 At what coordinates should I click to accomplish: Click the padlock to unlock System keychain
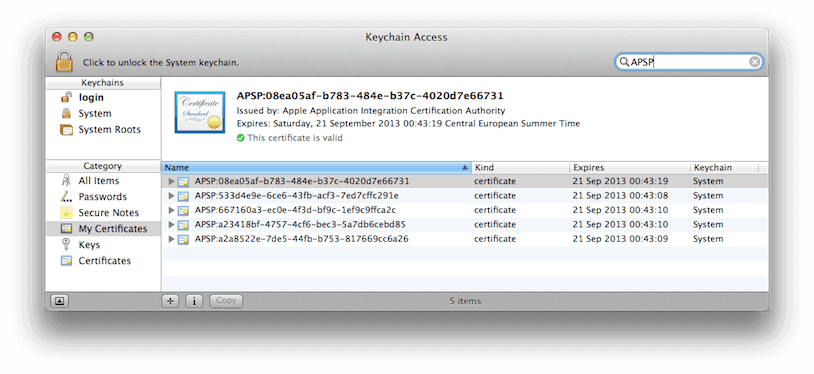click(65, 61)
